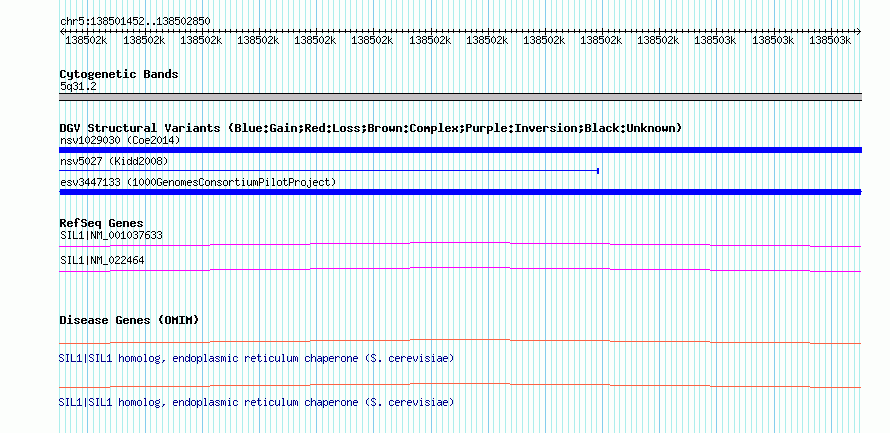
Task: Select the second orange OMIM SIL1 gene line
Action: 460,385
